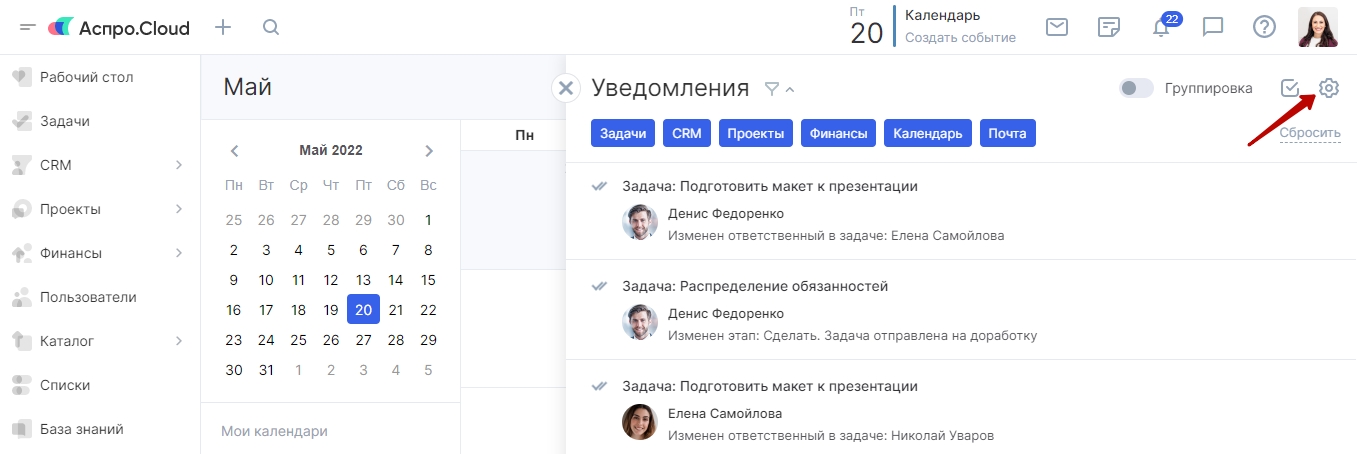
Task: Select May 13 in the mini calendar
Action: [363, 281]
